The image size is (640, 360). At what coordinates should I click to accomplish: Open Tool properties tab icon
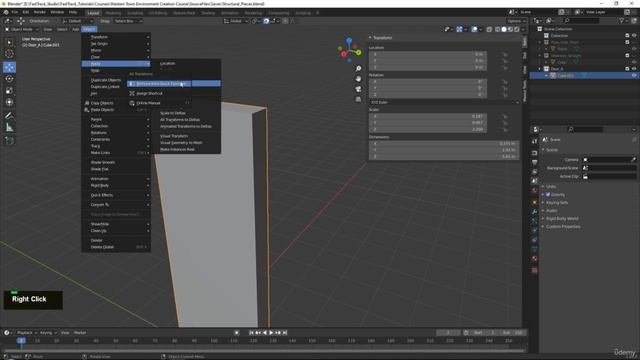click(534, 141)
